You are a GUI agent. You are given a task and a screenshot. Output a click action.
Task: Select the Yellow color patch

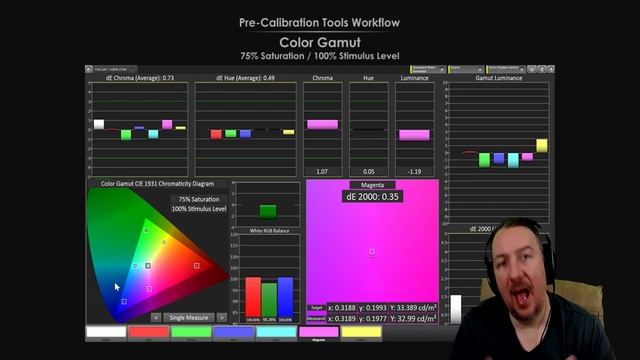tap(361, 332)
